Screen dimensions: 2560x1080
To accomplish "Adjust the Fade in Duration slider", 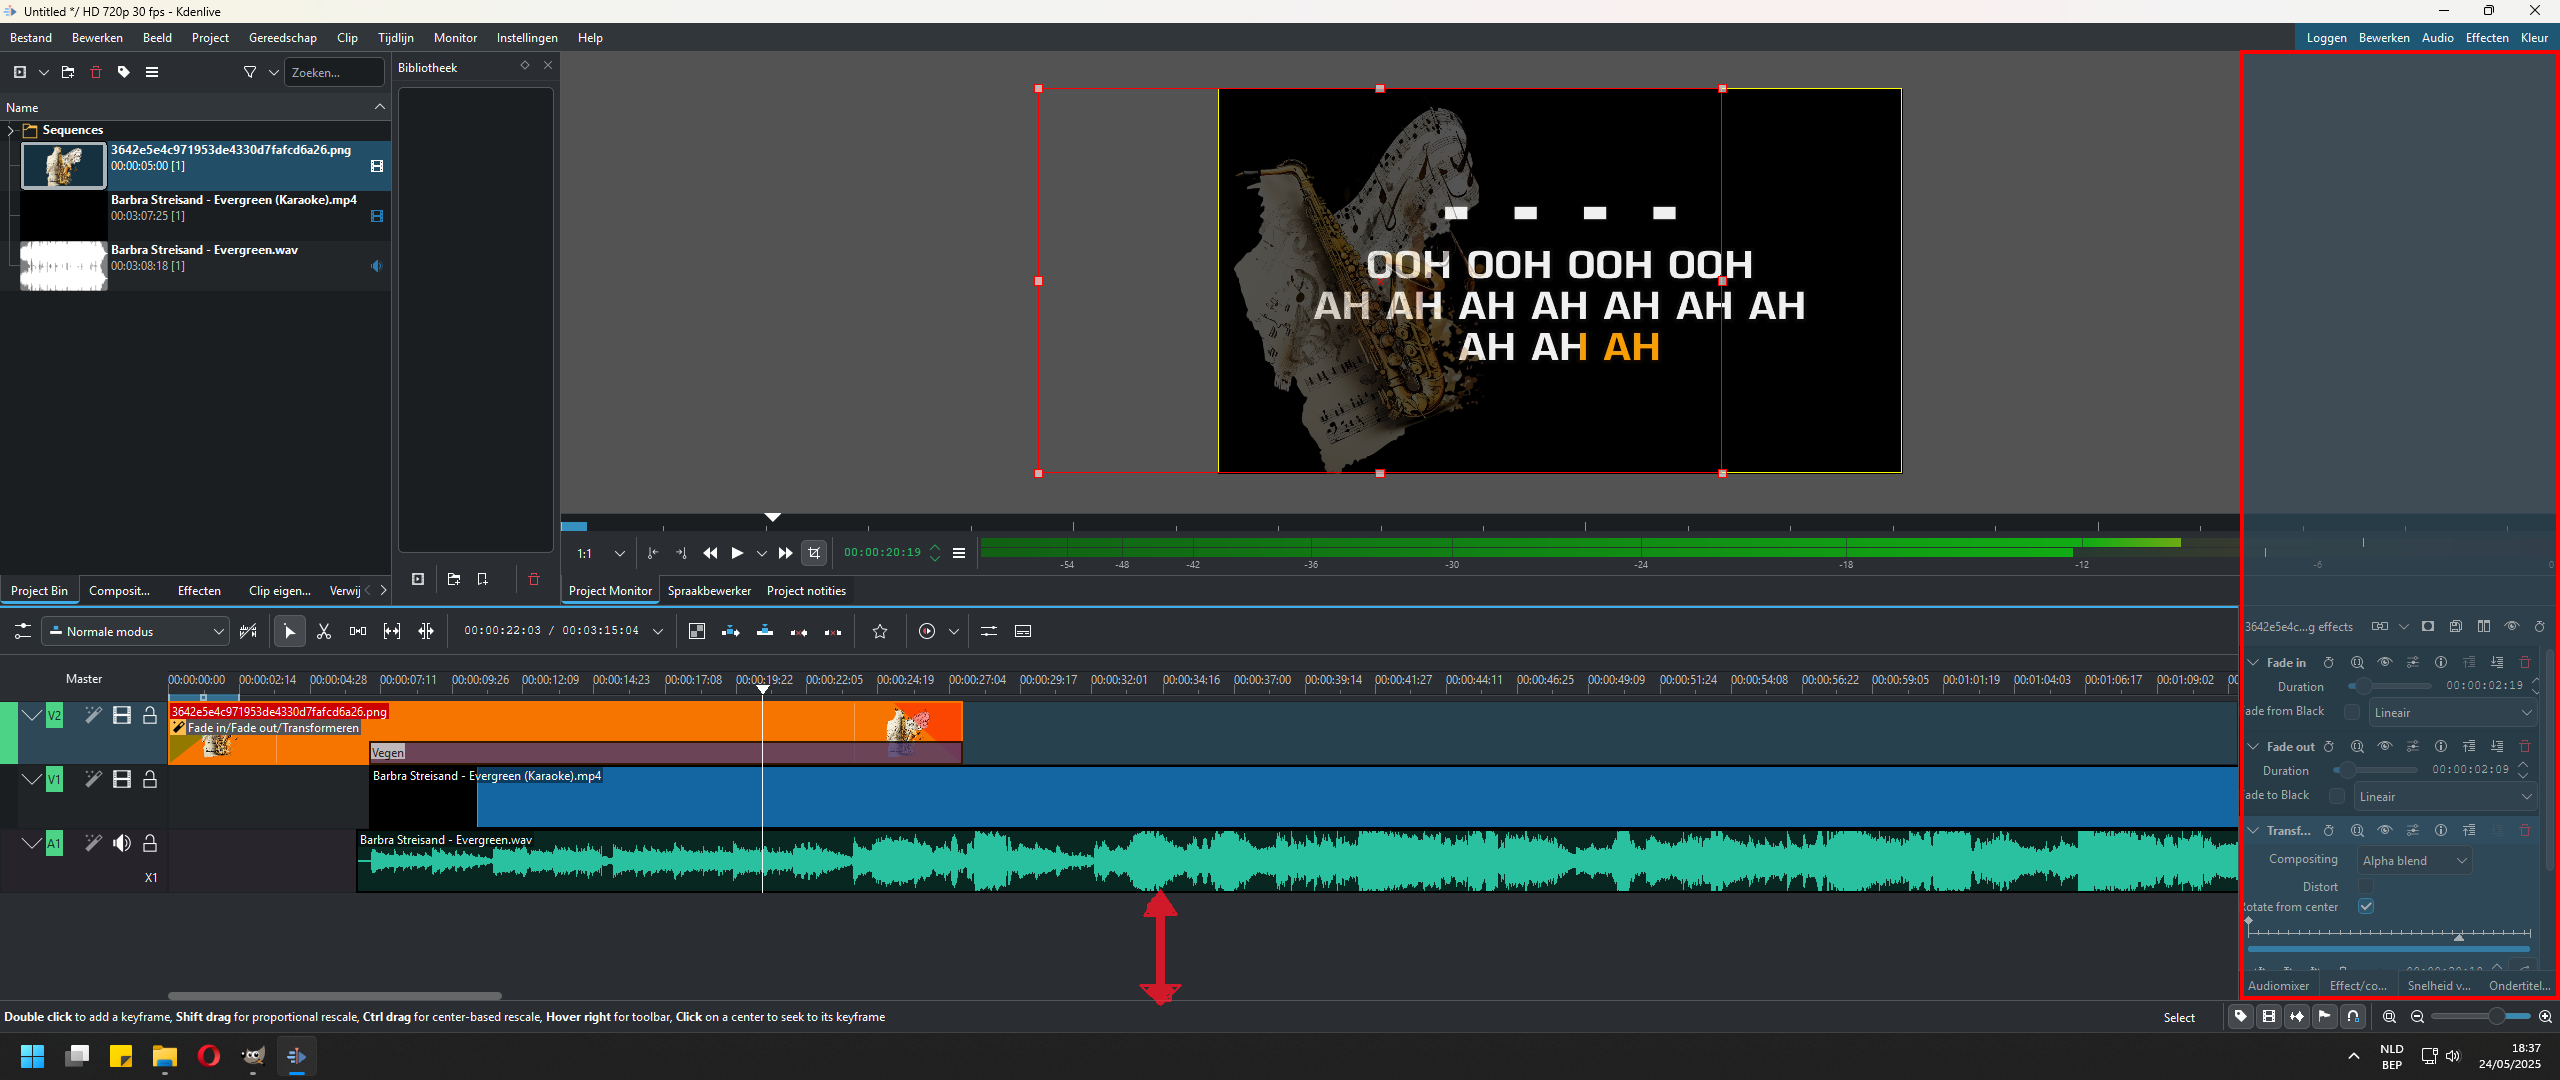I will click(2390, 686).
